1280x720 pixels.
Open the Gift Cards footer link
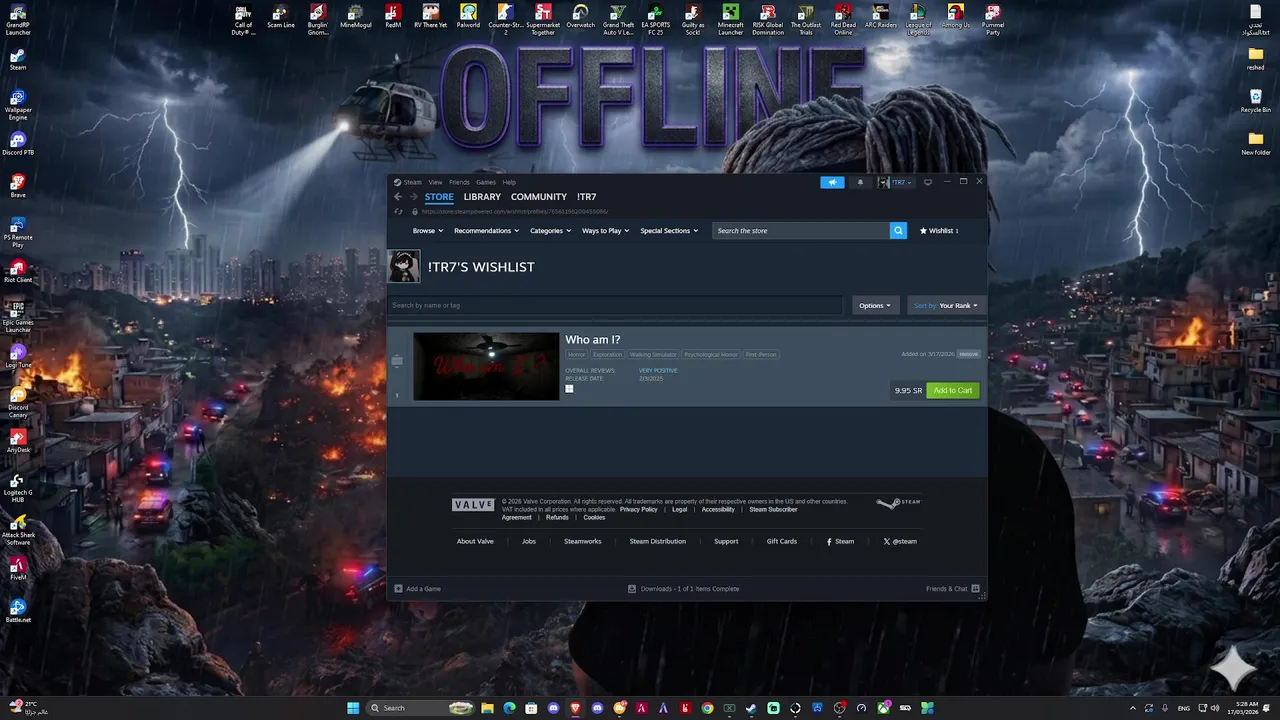(x=782, y=541)
